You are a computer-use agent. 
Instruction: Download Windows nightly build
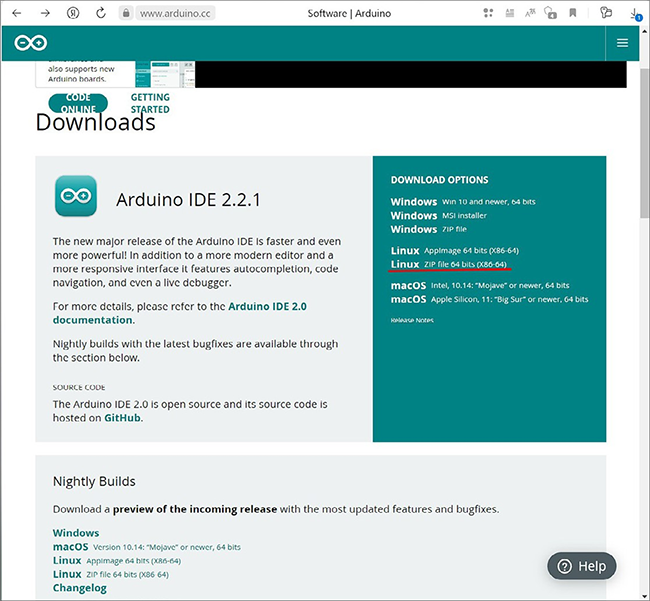point(76,533)
